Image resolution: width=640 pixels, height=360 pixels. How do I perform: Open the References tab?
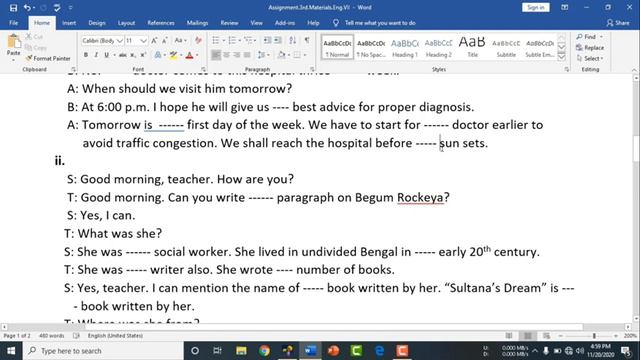click(161, 23)
